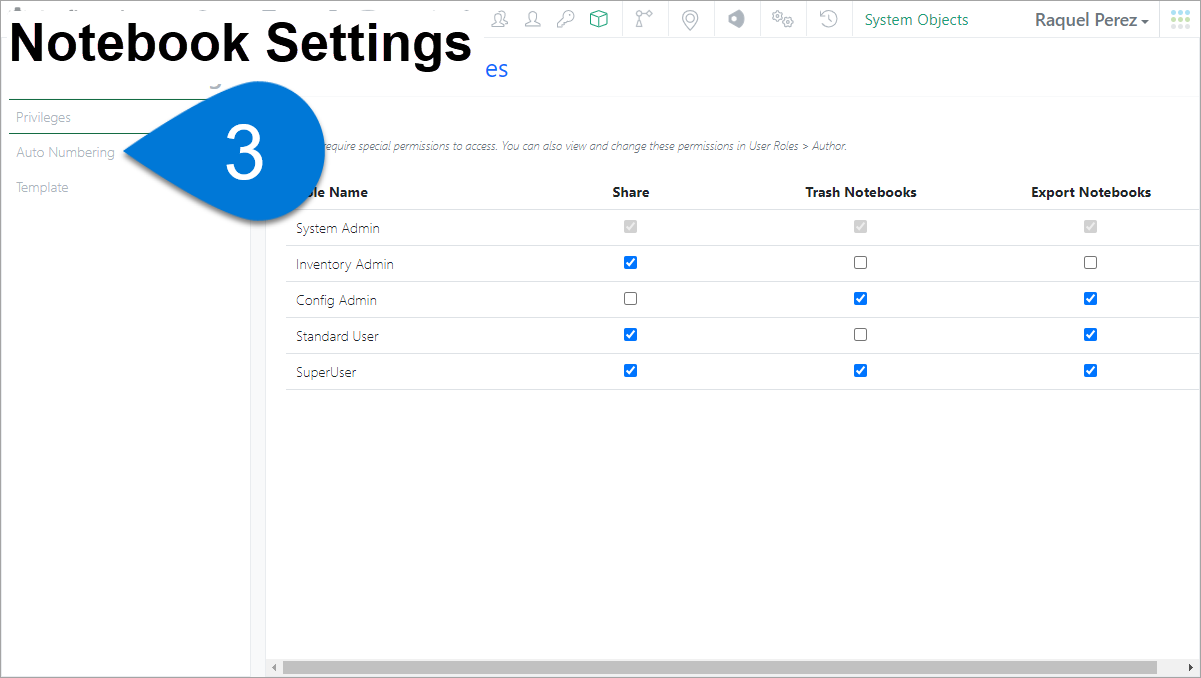This screenshot has height=678, width=1201.
Task: Uncheck Trash Notebooks for SuperUser
Action: coord(860,371)
